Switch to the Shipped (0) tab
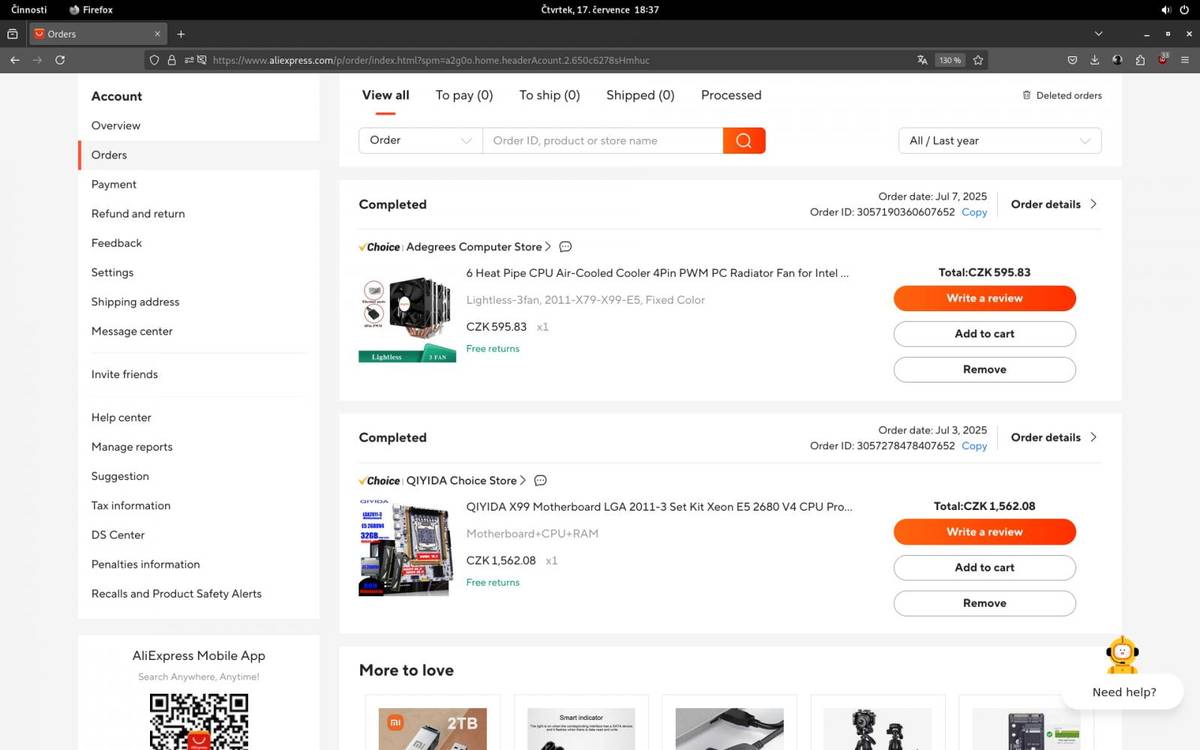1200x750 pixels. [x=640, y=95]
